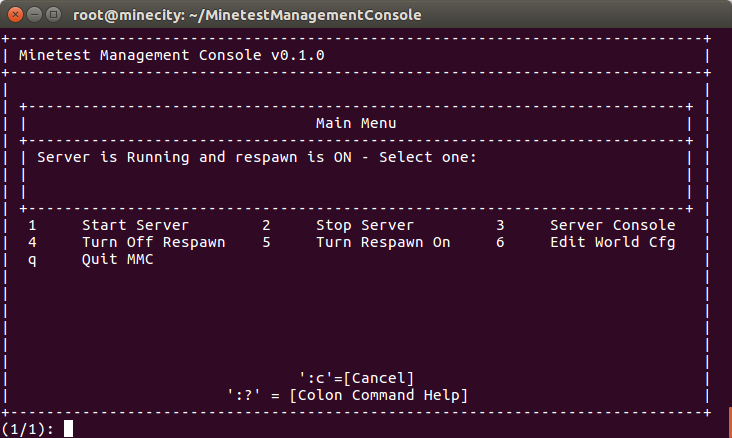This screenshot has width=732, height=438.
Task: Select the Stop Server menu entry
Action: click(365, 225)
